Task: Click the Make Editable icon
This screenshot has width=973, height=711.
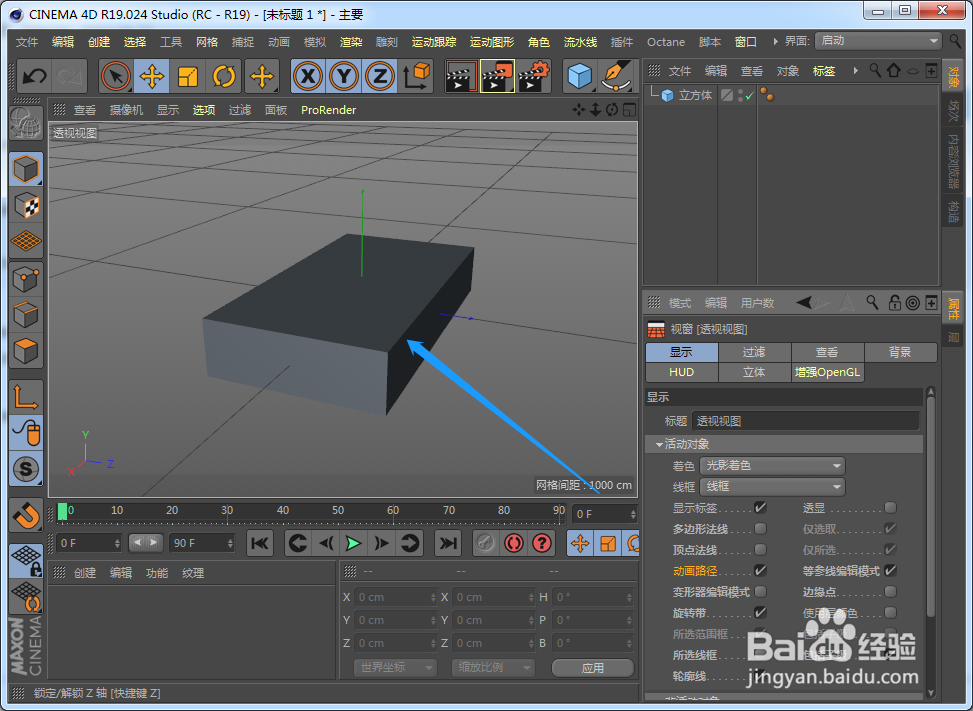Action: (25, 122)
